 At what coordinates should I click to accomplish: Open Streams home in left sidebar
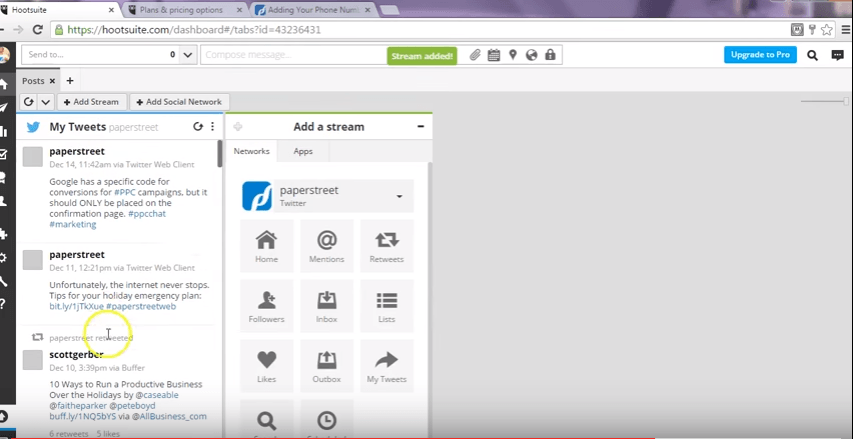click(x=4, y=84)
